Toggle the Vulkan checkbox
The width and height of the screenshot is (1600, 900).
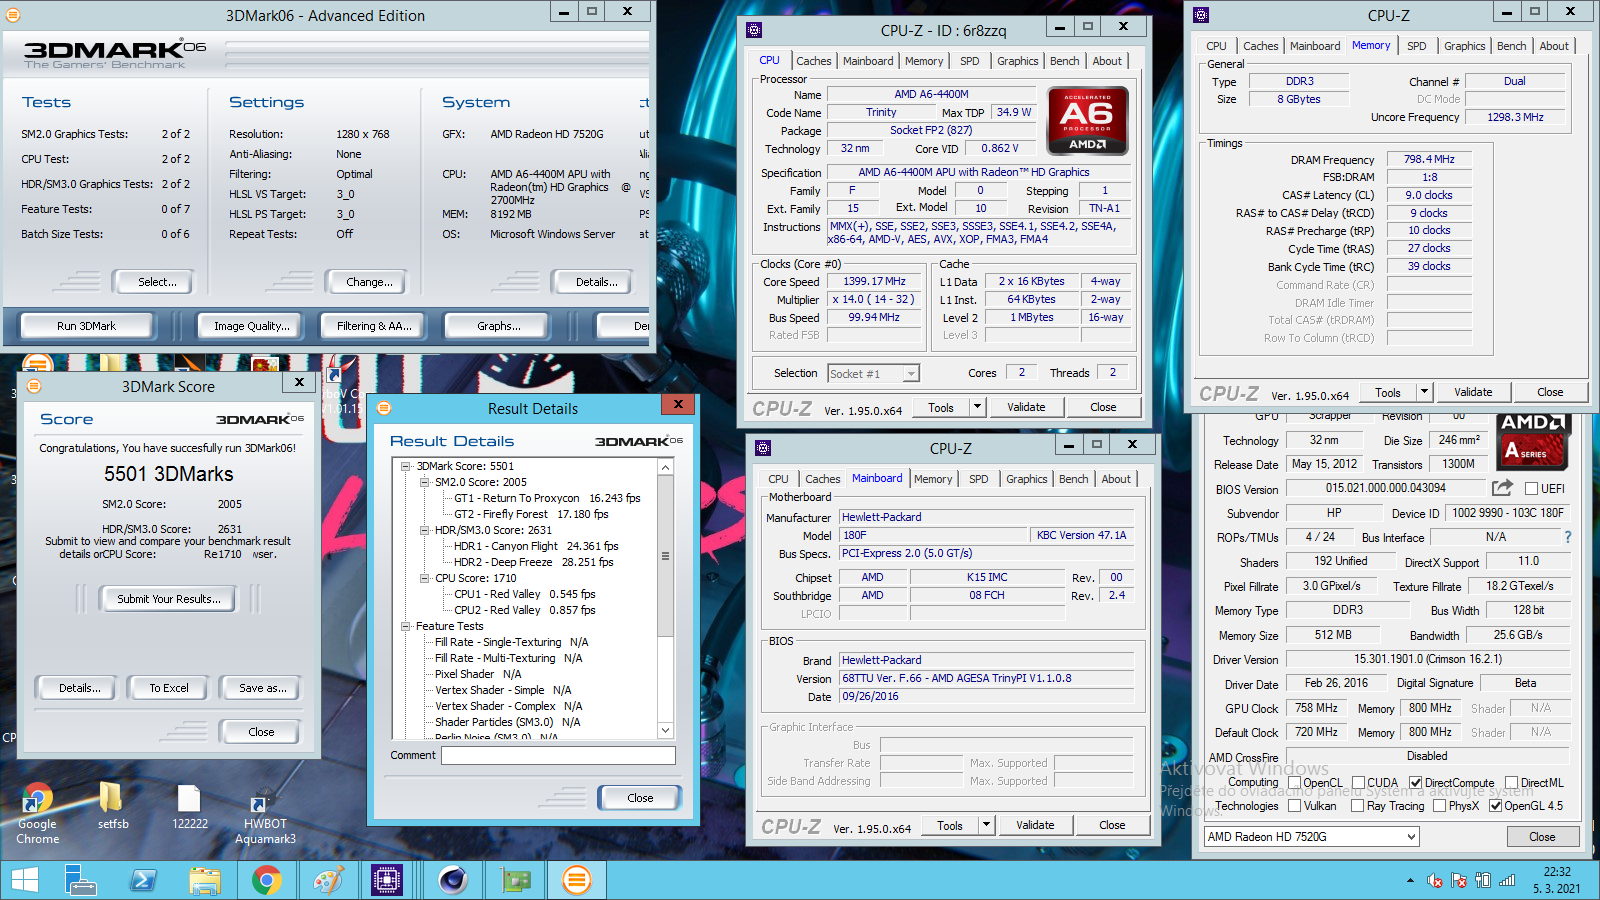coord(1294,806)
